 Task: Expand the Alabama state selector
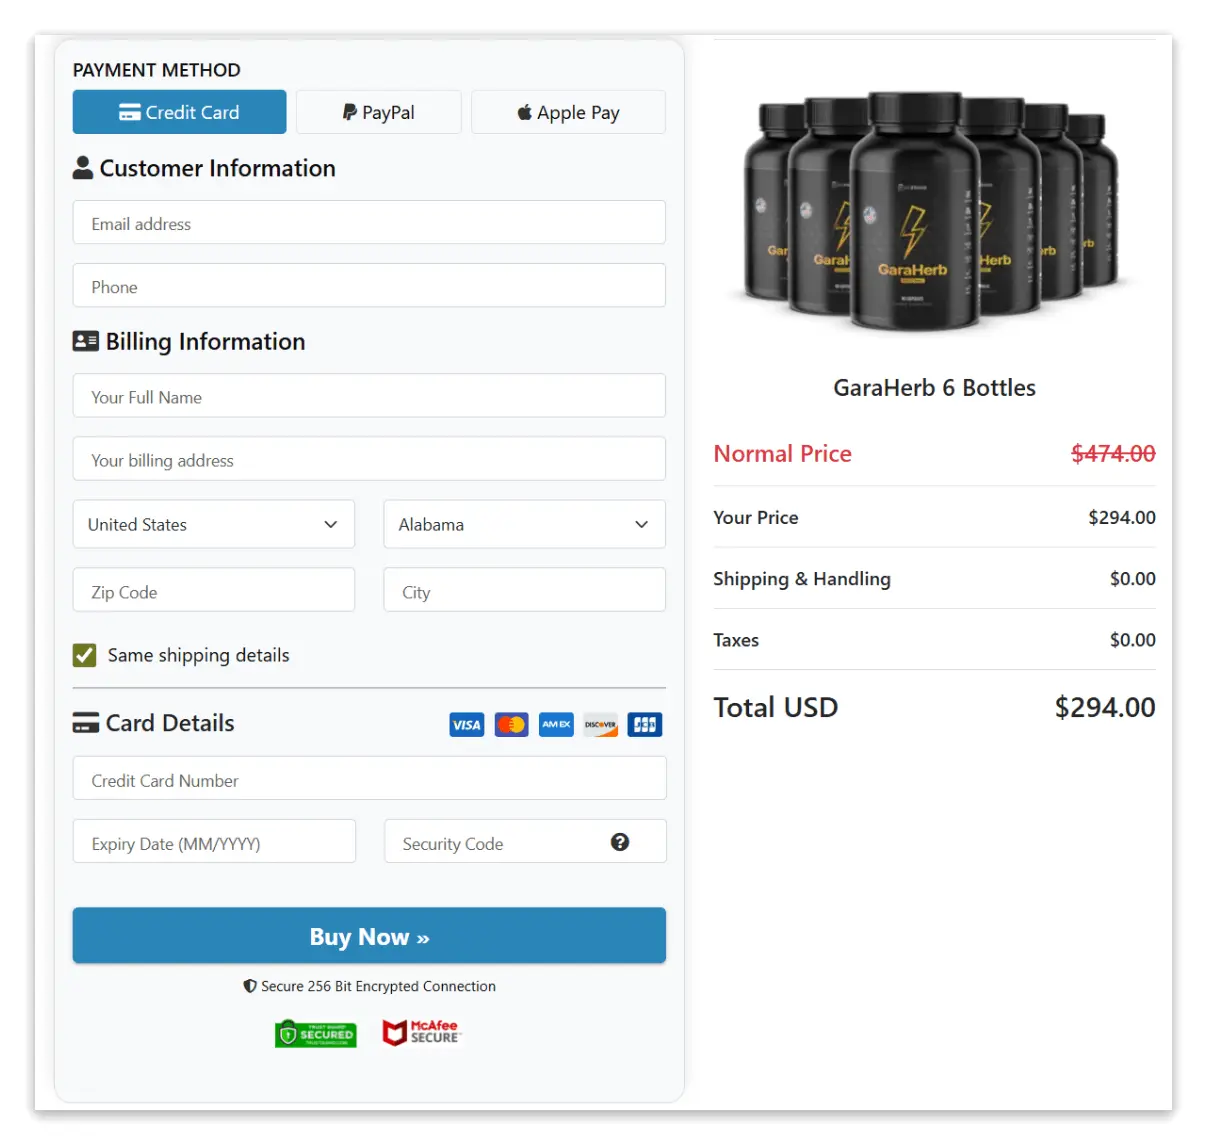point(524,524)
